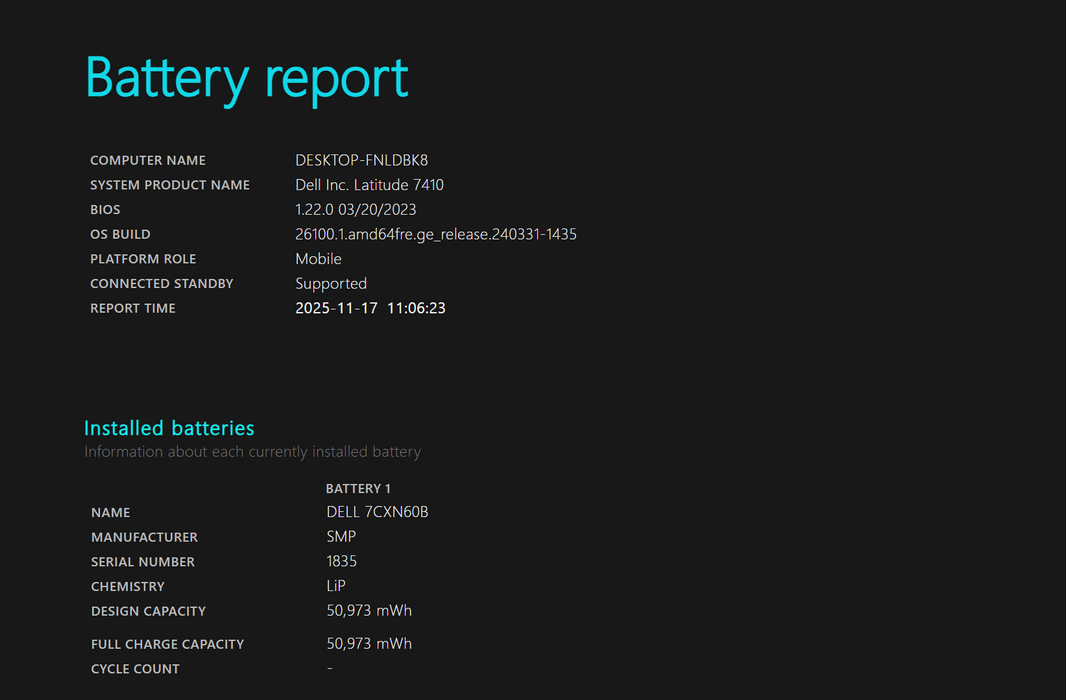The width and height of the screenshot is (1066, 700).
Task: Click the BIOS version 1.22.0 value
Action: [355, 210]
